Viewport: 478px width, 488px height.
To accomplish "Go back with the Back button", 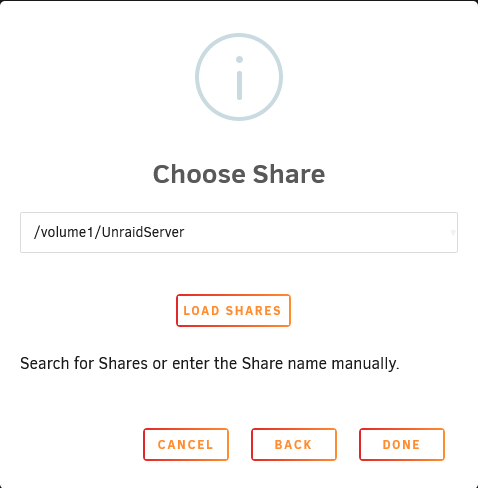I will click(294, 444).
